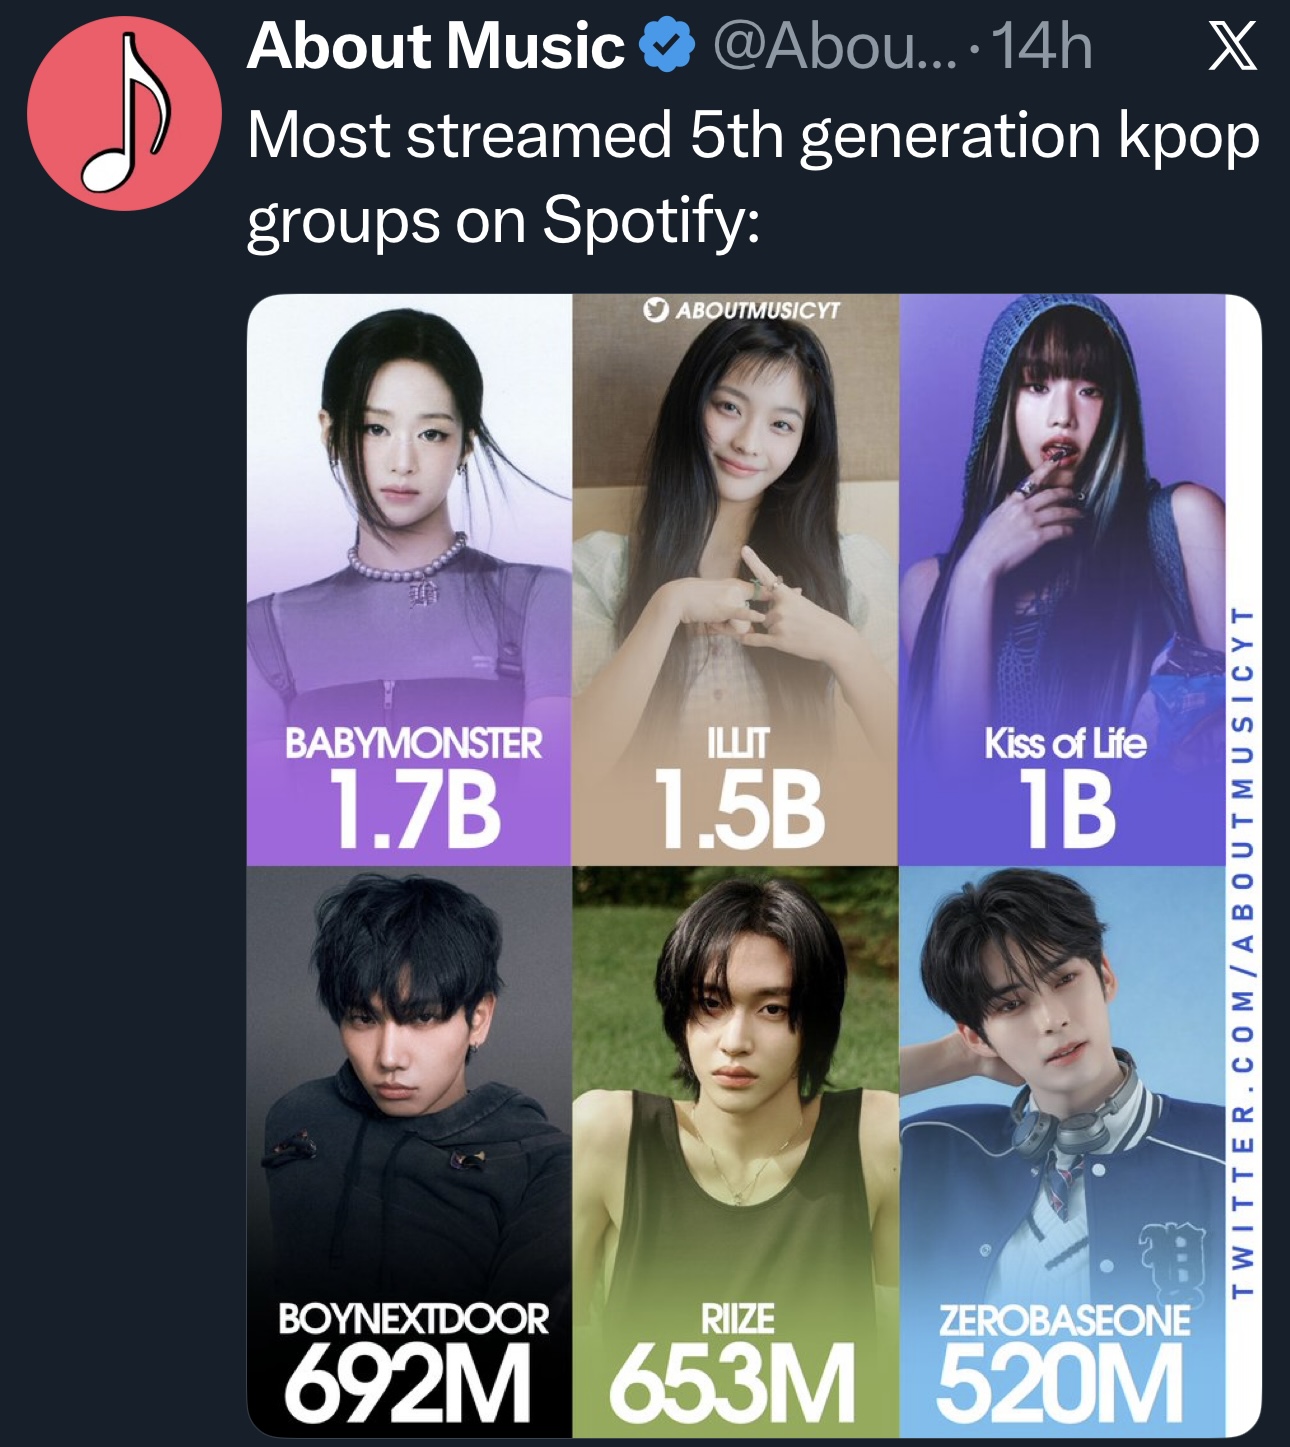Image resolution: width=1290 pixels, height=1447 pixels.
Task: Click the Twitter bird ABOUTMUSICYT watermark
Action: tap(741, 310)
